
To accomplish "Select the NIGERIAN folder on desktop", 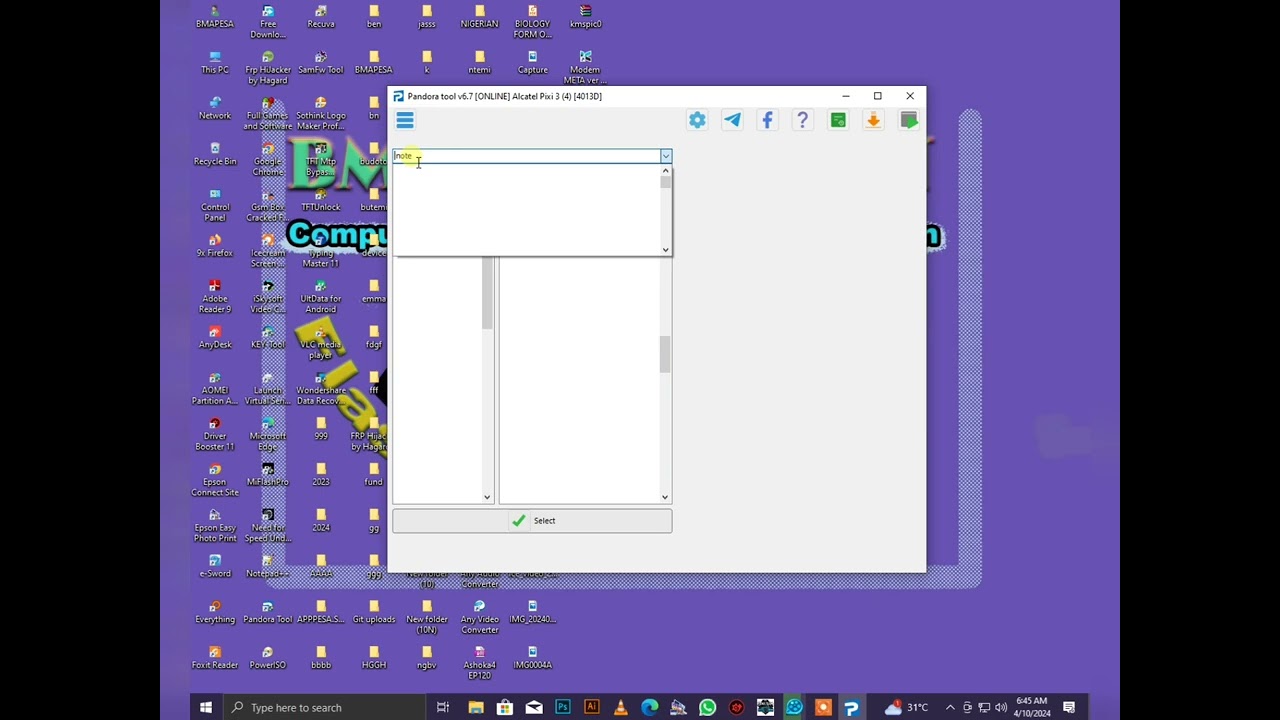I will coord(480,17).
